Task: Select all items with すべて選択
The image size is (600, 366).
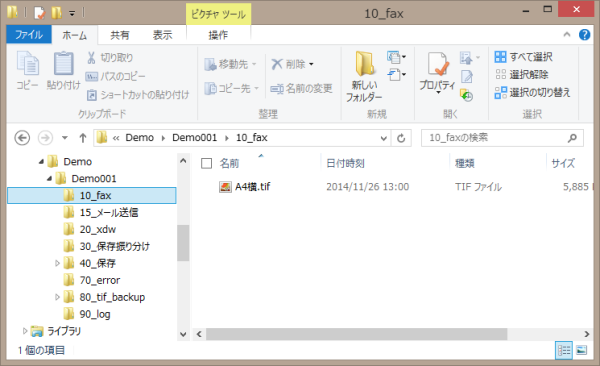Action: point(523,57)
